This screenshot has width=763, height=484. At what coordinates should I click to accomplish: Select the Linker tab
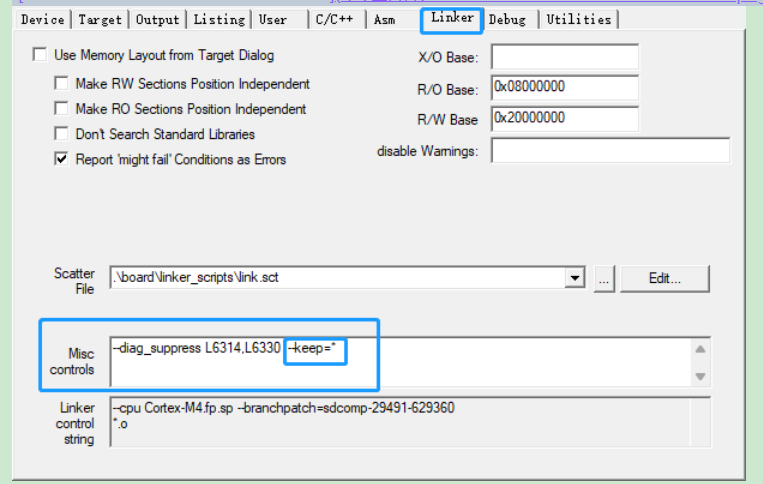pyautogui.click(x=452, y=18)
